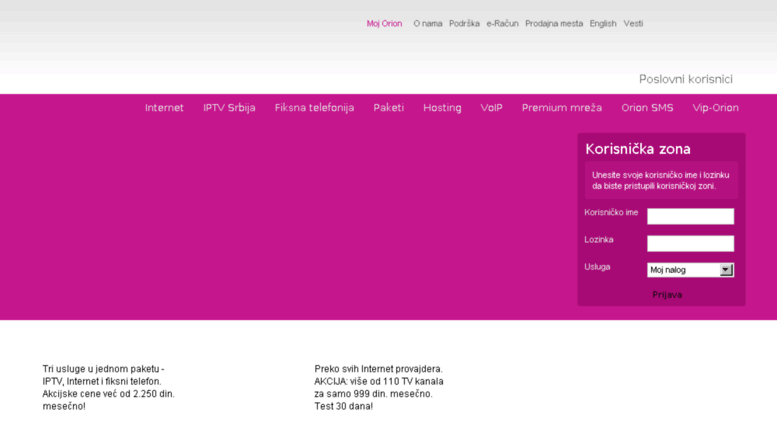Screen dimensions: 777x423
Task: Go to the O nama page
Action: click(x=428, y=23)
